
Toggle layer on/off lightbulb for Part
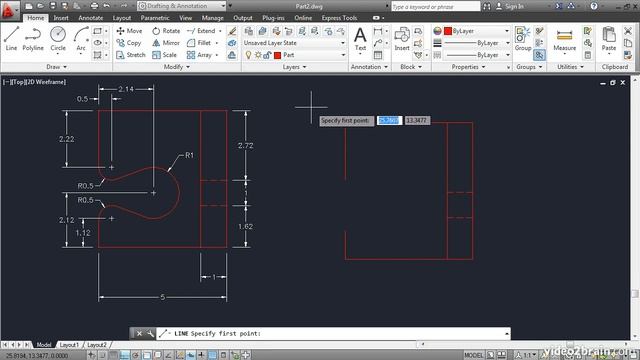[x=248, y=55]
